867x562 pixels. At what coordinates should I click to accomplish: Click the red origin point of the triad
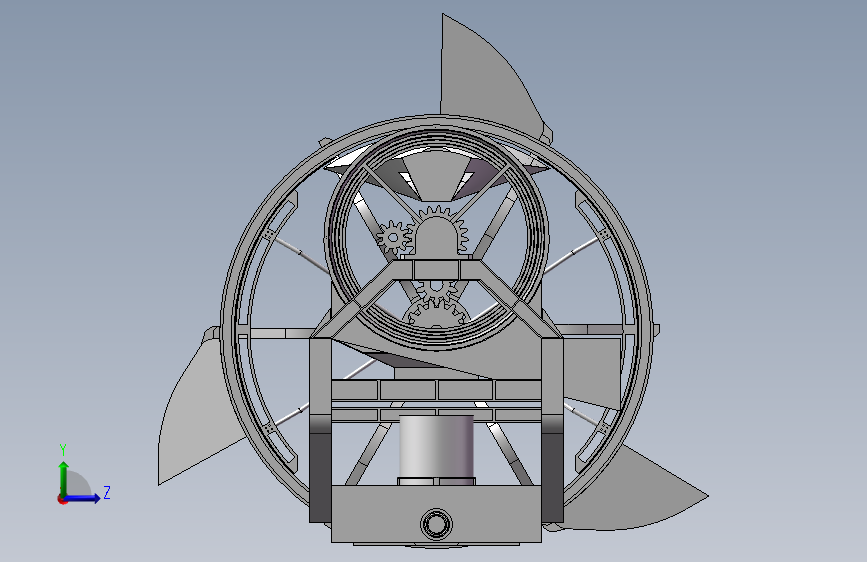(62, 499)
